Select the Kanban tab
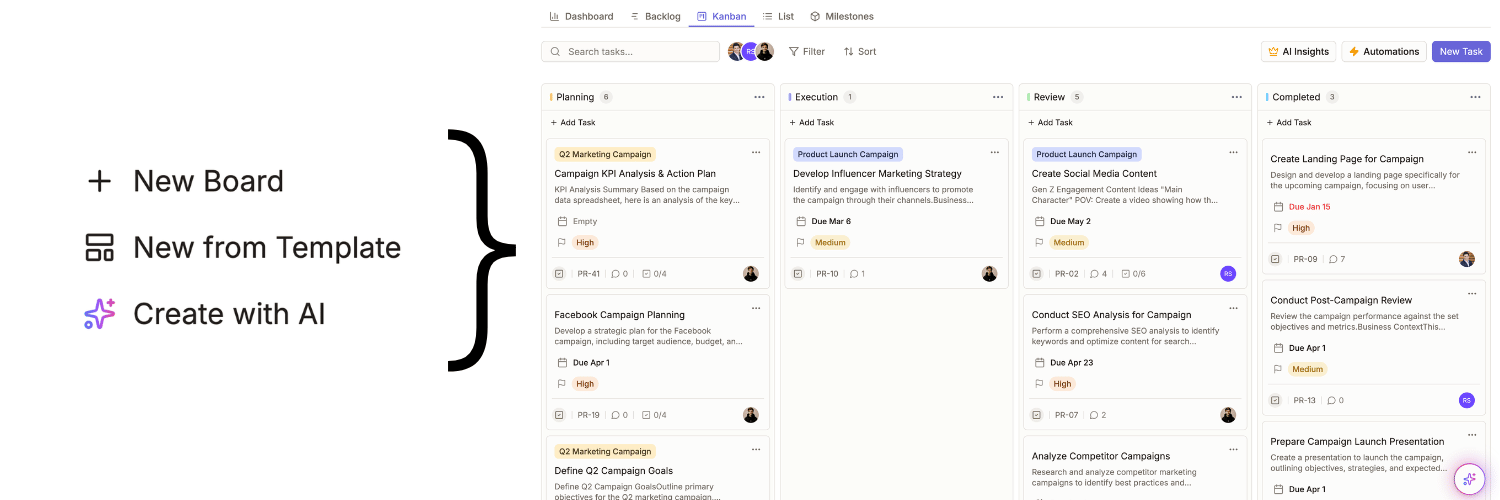This screenshot has height=500, width=1500. [722, 16]
